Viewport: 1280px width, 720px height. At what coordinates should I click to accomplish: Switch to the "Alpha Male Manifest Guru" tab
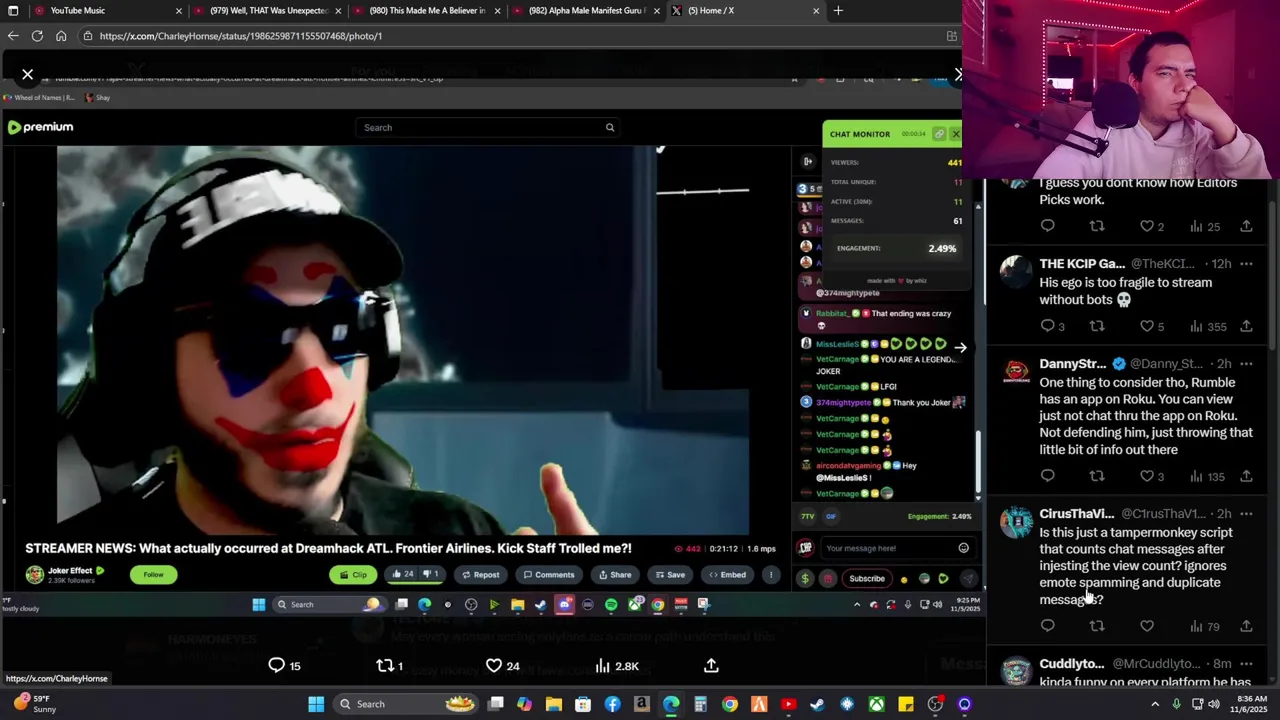(x=587, y=11)
